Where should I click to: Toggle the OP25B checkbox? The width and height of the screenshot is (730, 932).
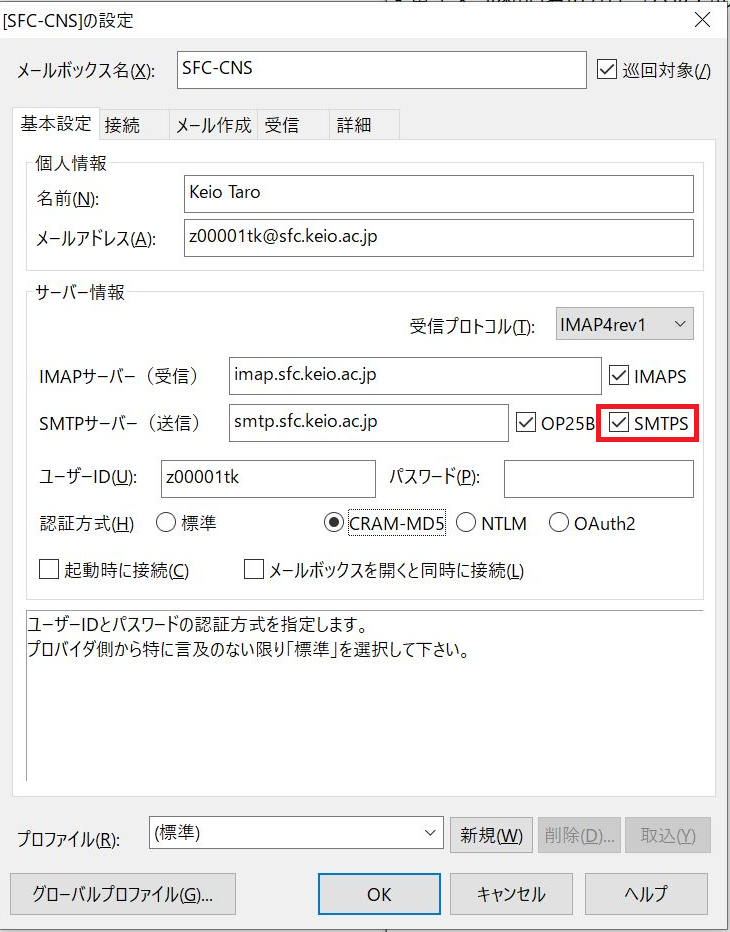point(526,423)
